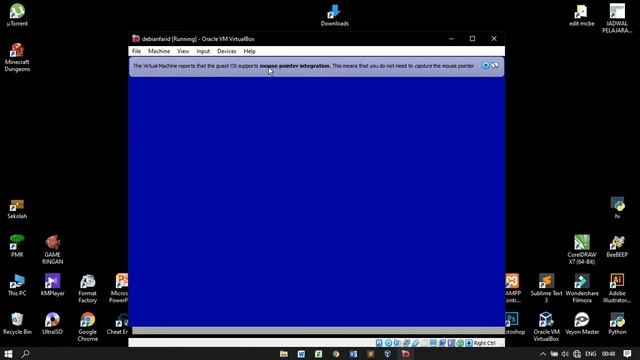Click the recording status bar icon
The width and height of the screenshot is (640, 360).
tap(442, 343)
